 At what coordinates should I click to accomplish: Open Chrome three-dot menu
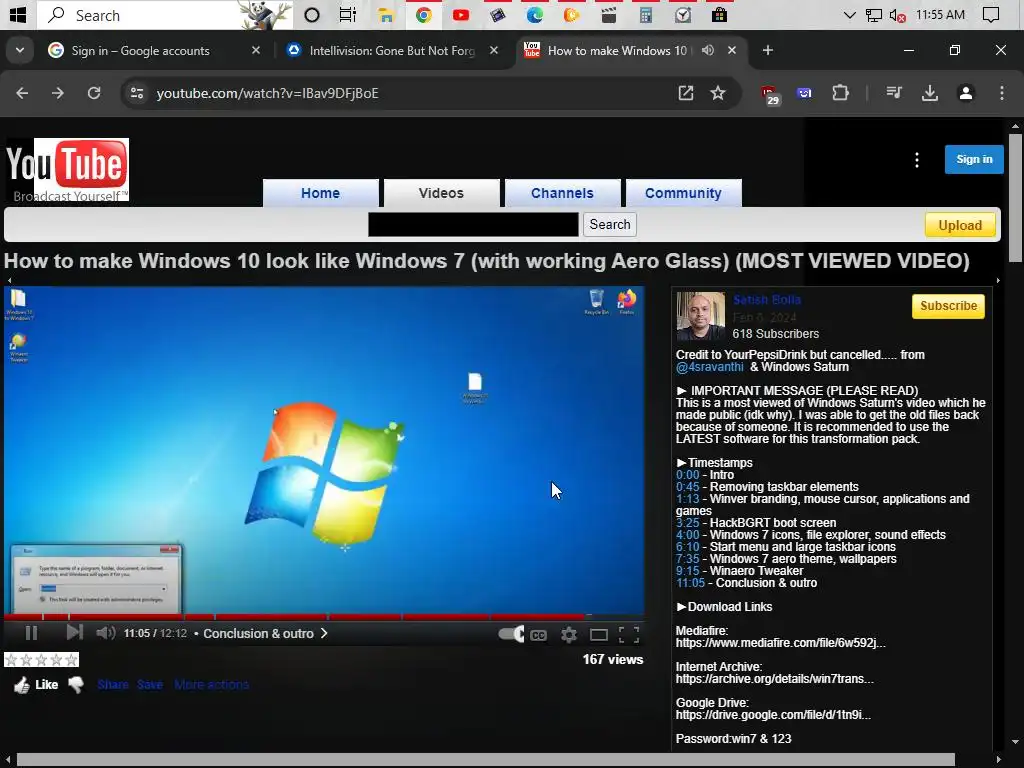point(1002,93)
